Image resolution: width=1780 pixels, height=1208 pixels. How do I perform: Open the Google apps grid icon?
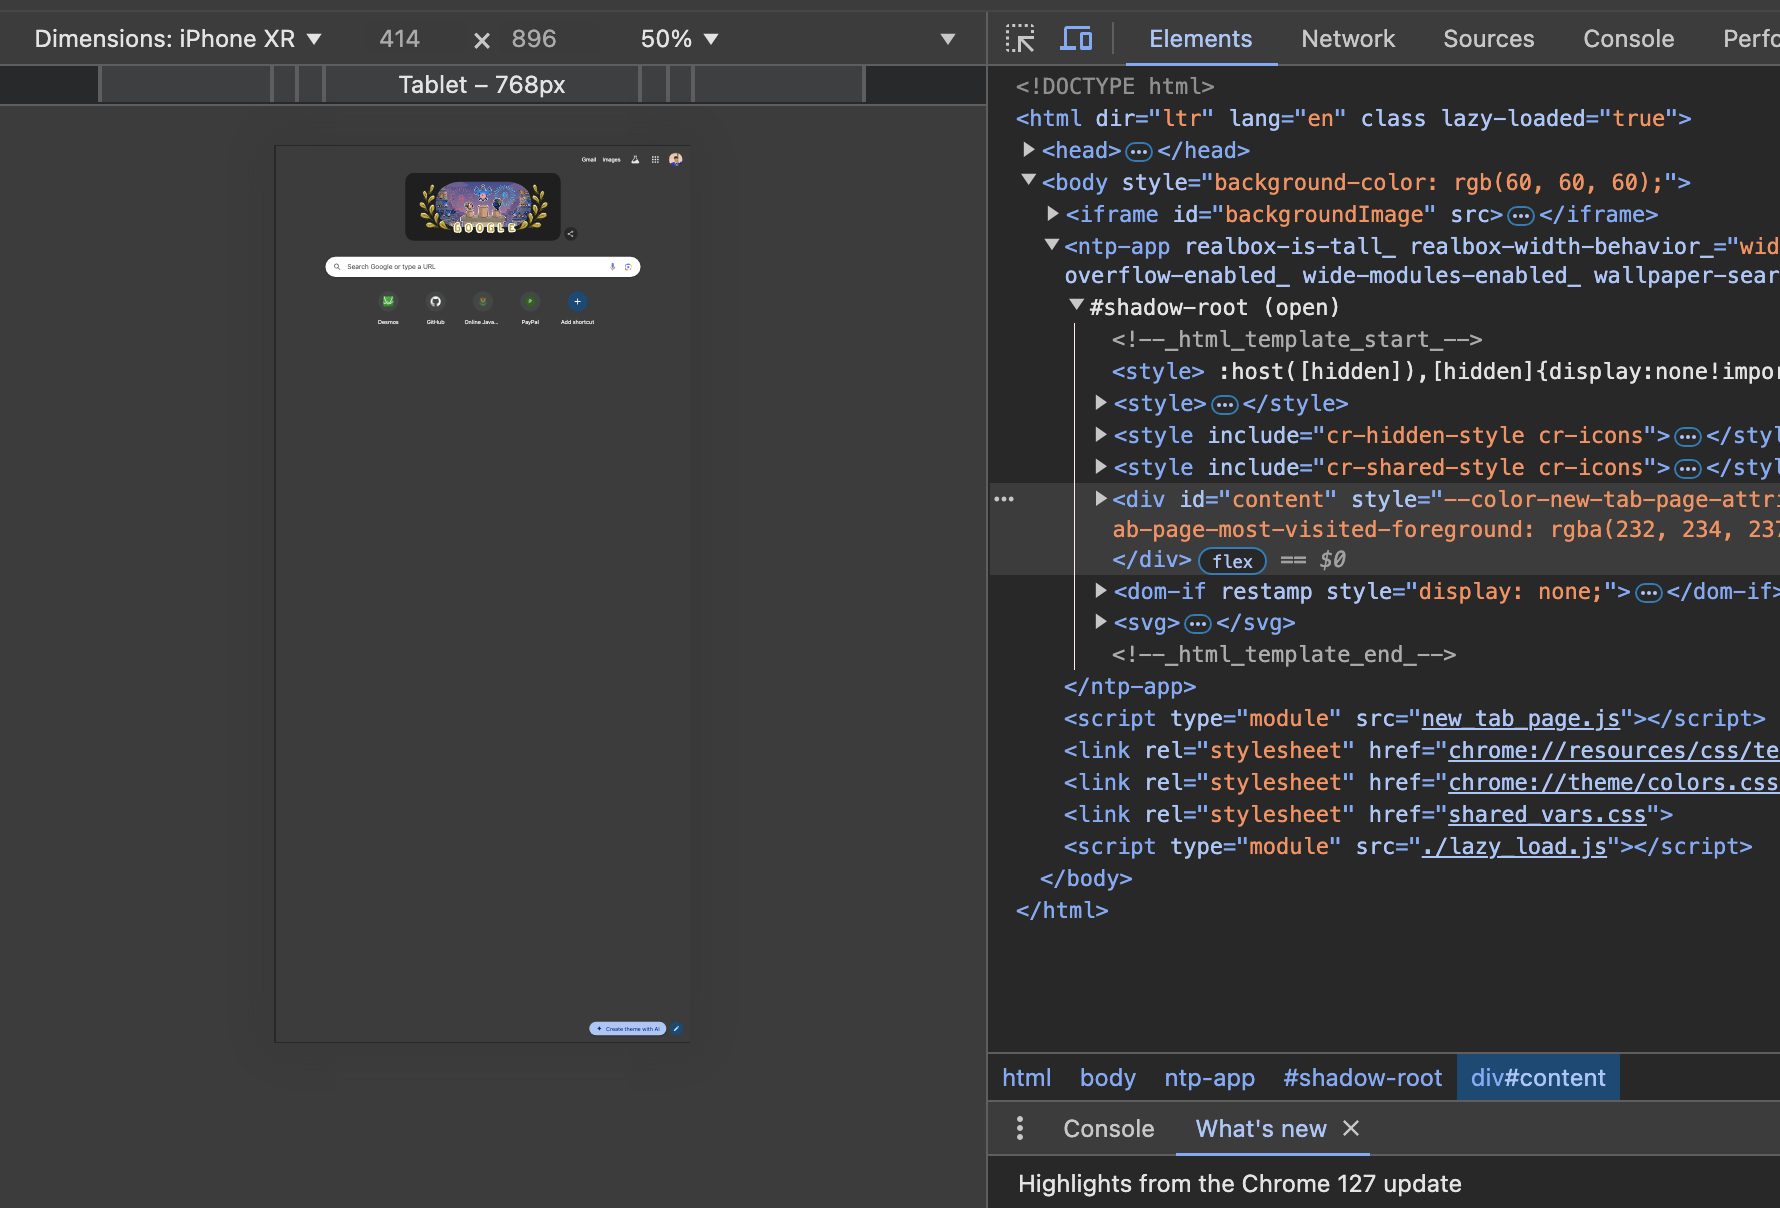[x=655, y=159]
